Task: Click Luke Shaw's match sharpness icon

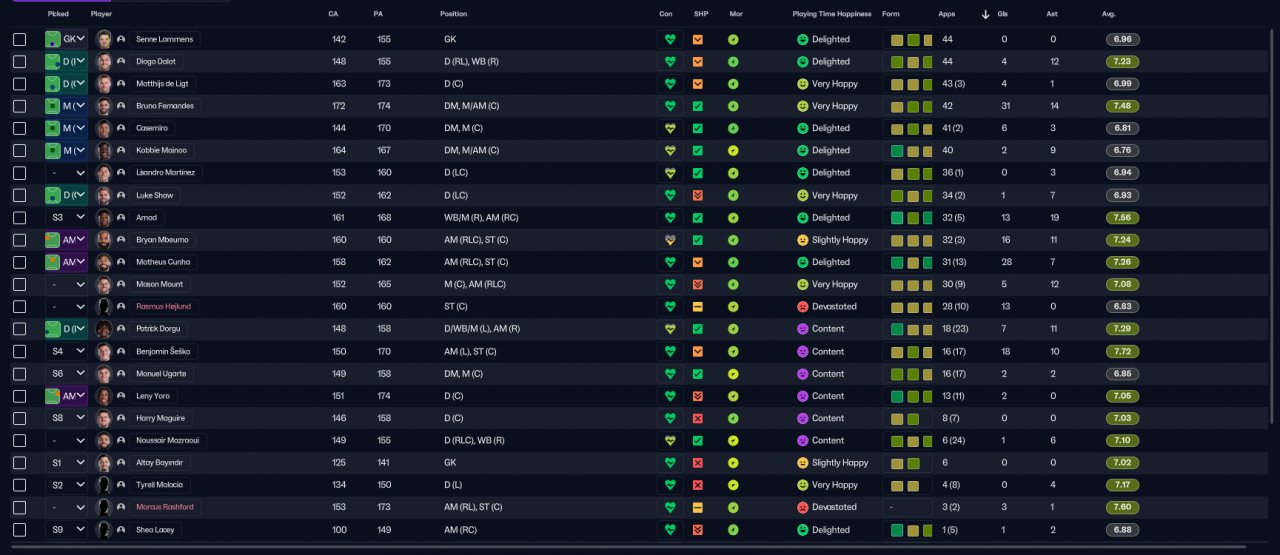Action: click(698, 195)
